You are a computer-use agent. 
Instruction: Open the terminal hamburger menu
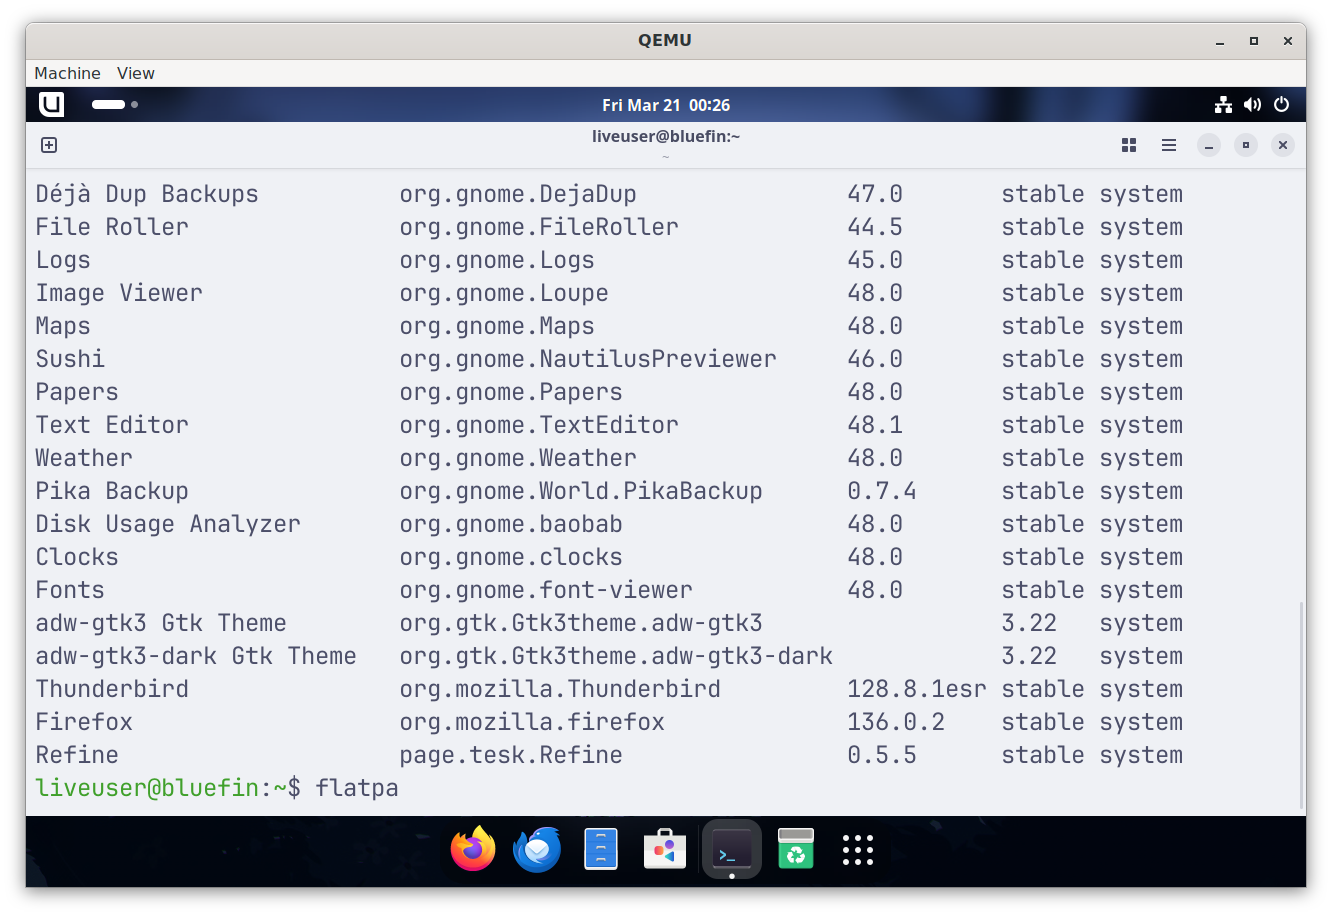1169,145
